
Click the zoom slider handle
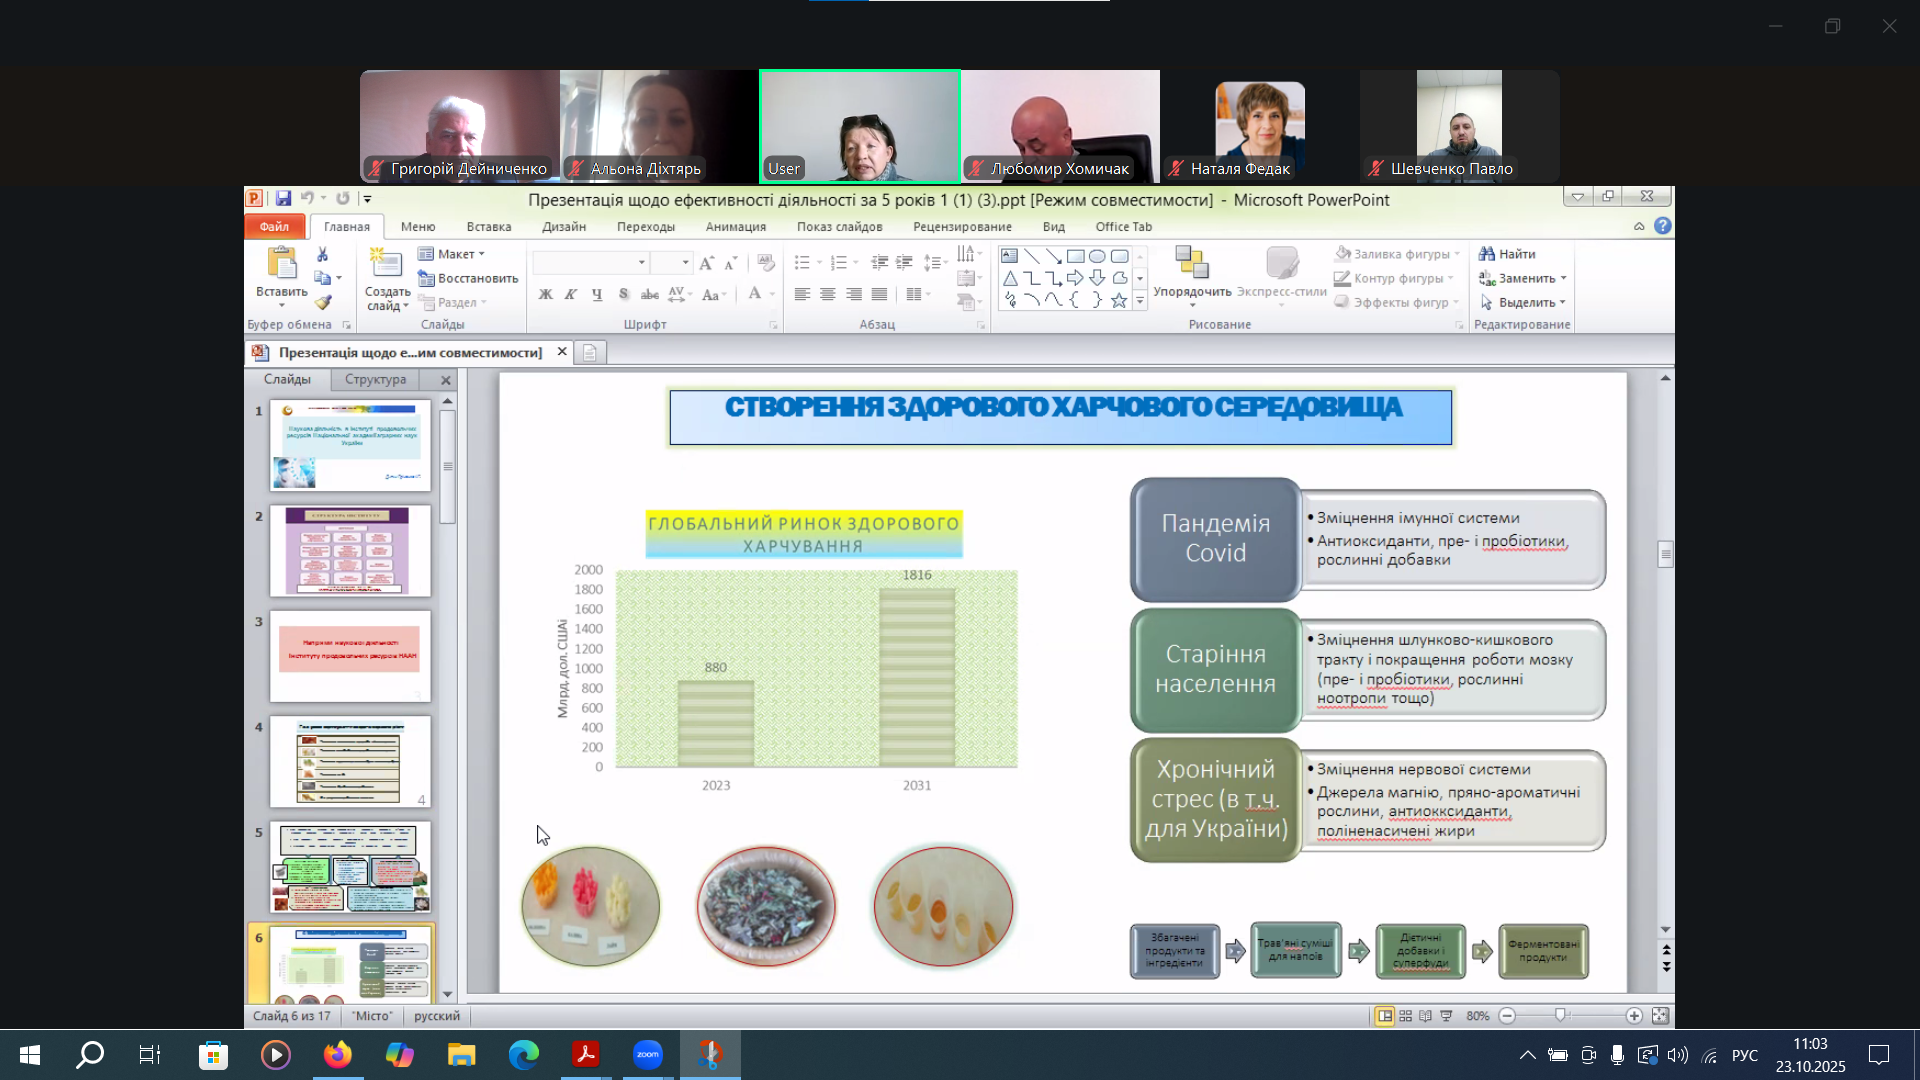point(1560,1016)
